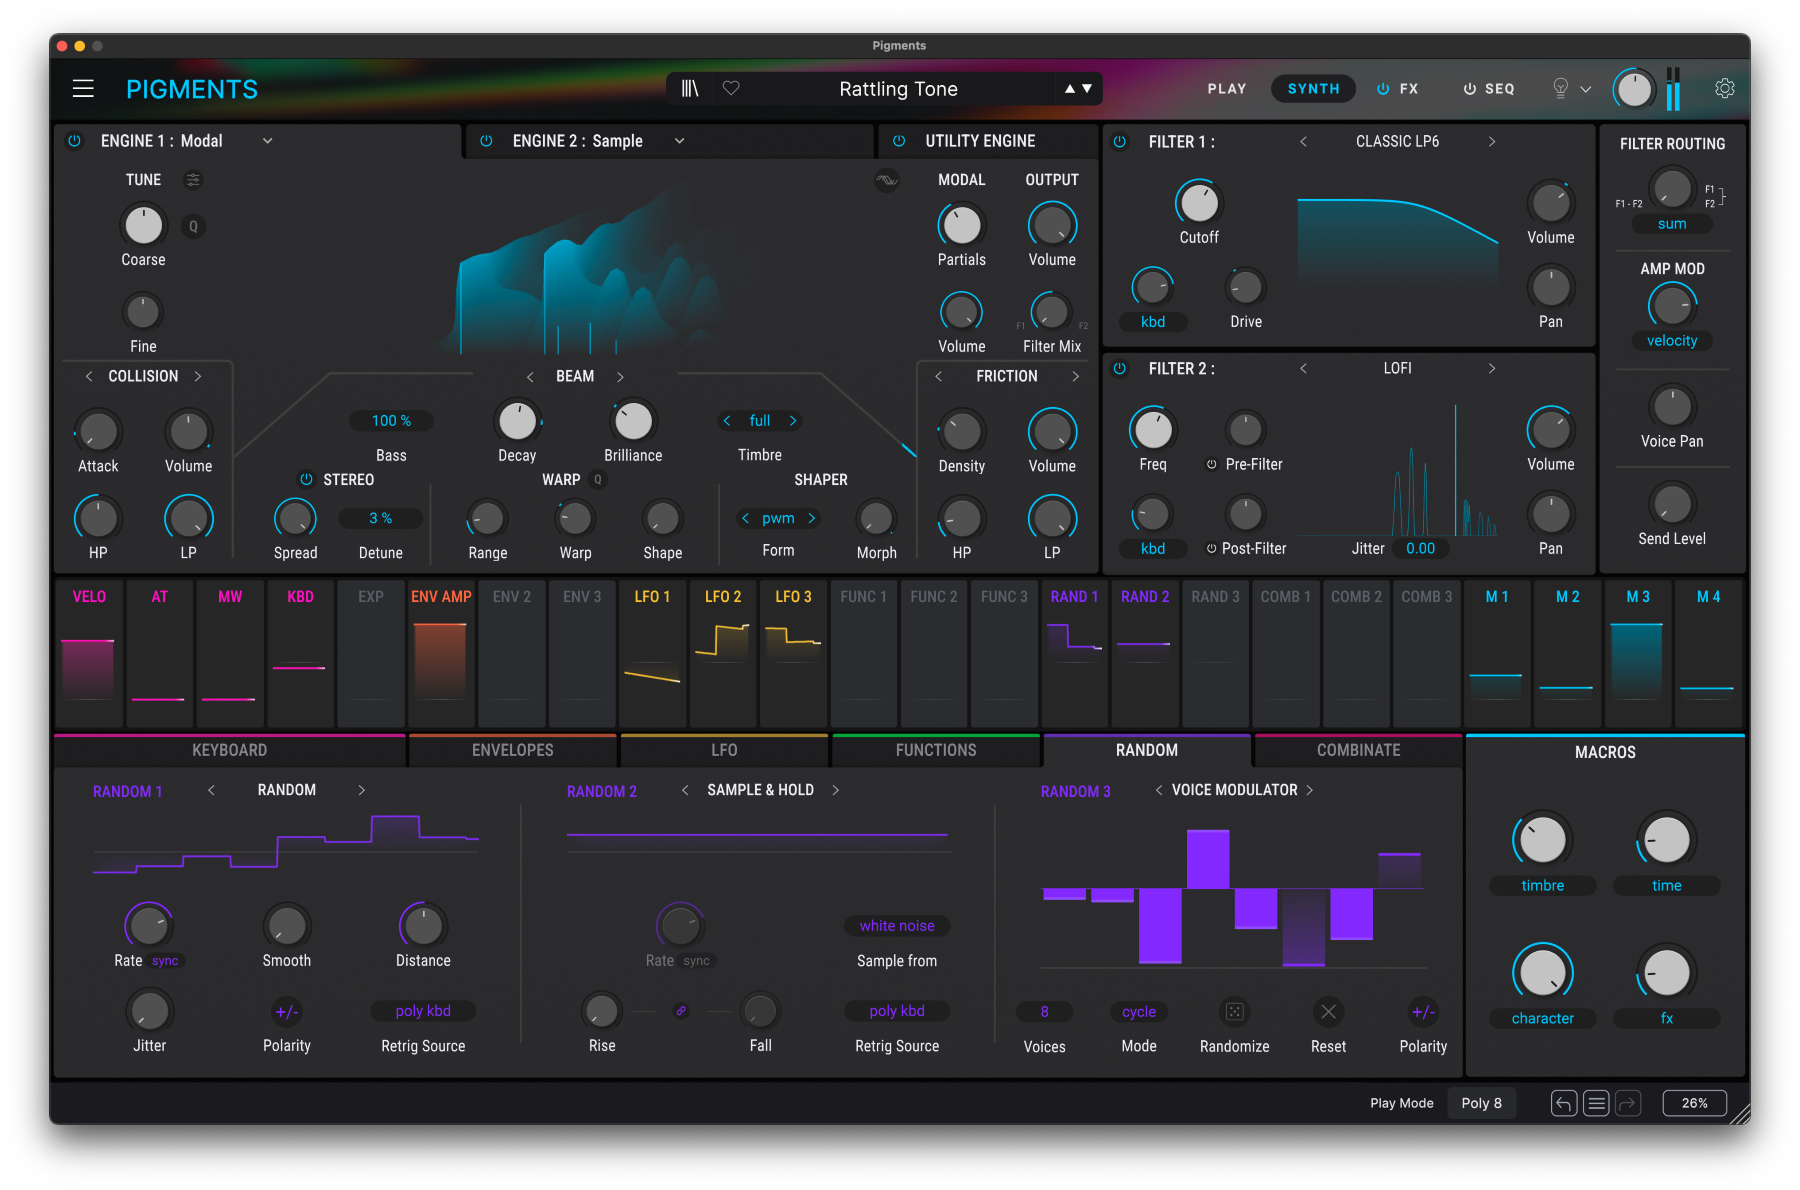Click the sound design tips lightbulb icon
This screenshot has width=1800, height=1190.
(x=1560, y=89)
